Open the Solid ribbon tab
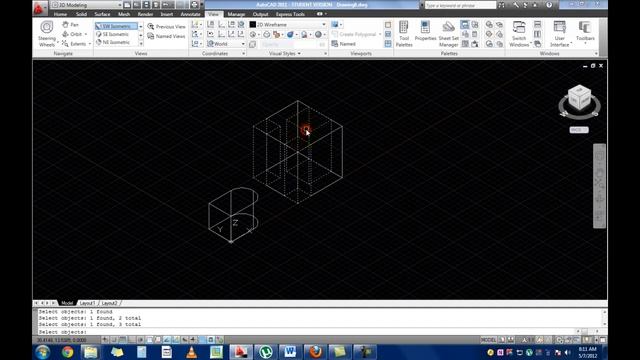The image size is (640, 360). (x=81, y=14)
